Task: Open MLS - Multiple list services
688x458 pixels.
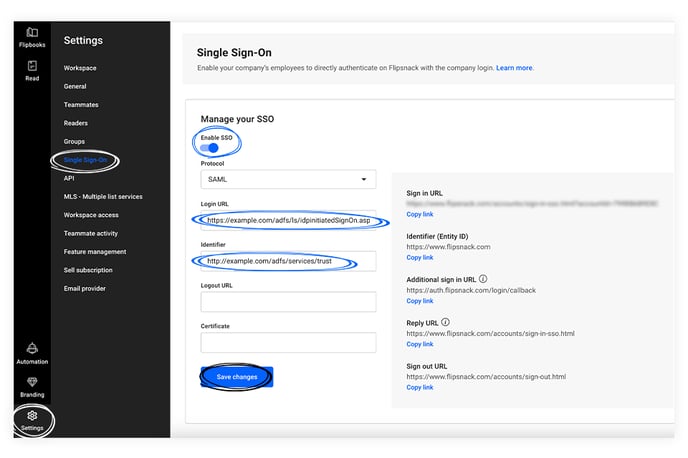Action: [103, 197]
